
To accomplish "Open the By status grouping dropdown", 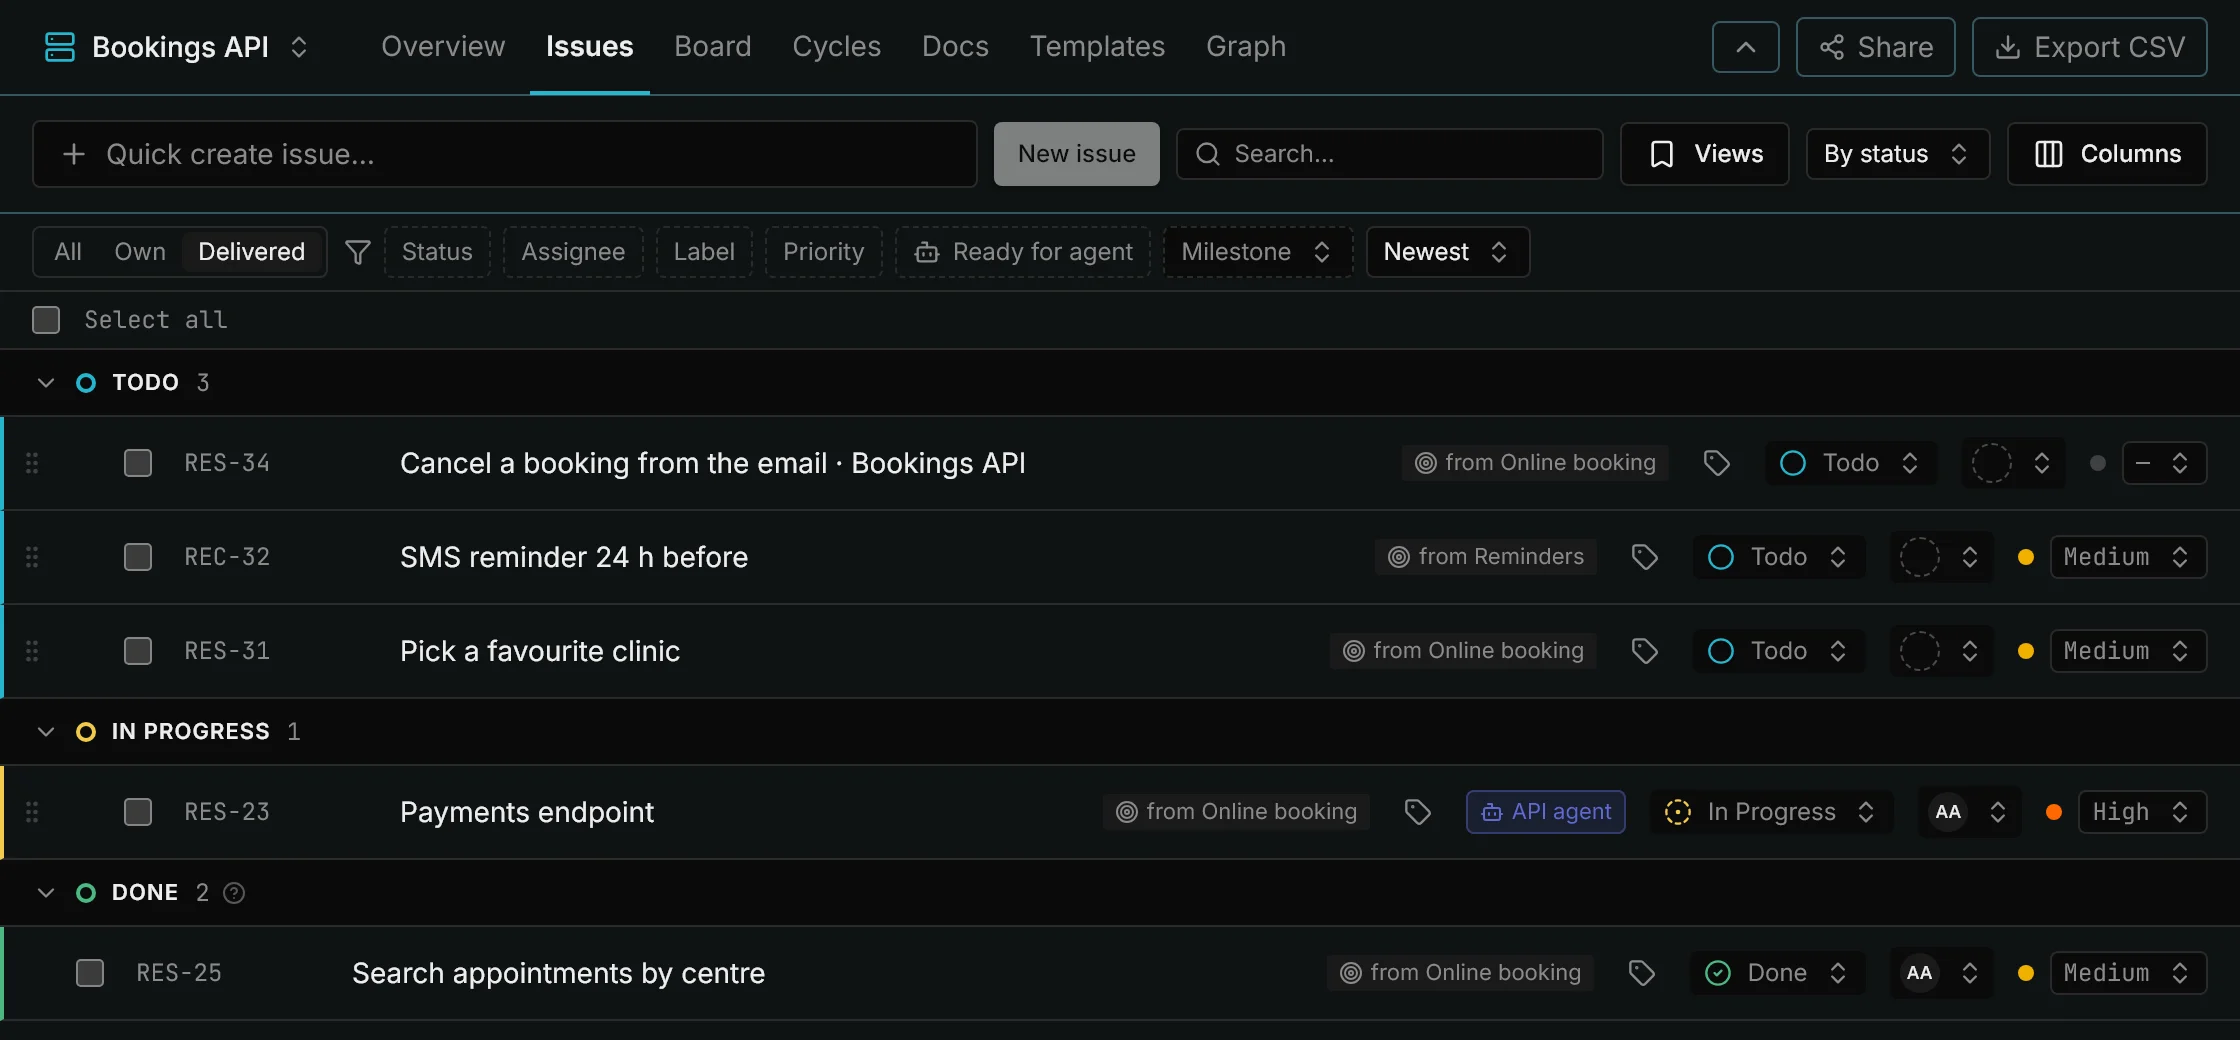I will point(1897,154).
